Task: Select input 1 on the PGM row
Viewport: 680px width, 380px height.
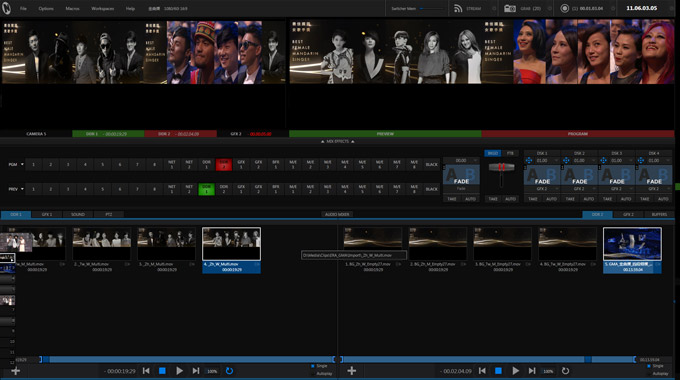Action: click(x=33, y=164)
